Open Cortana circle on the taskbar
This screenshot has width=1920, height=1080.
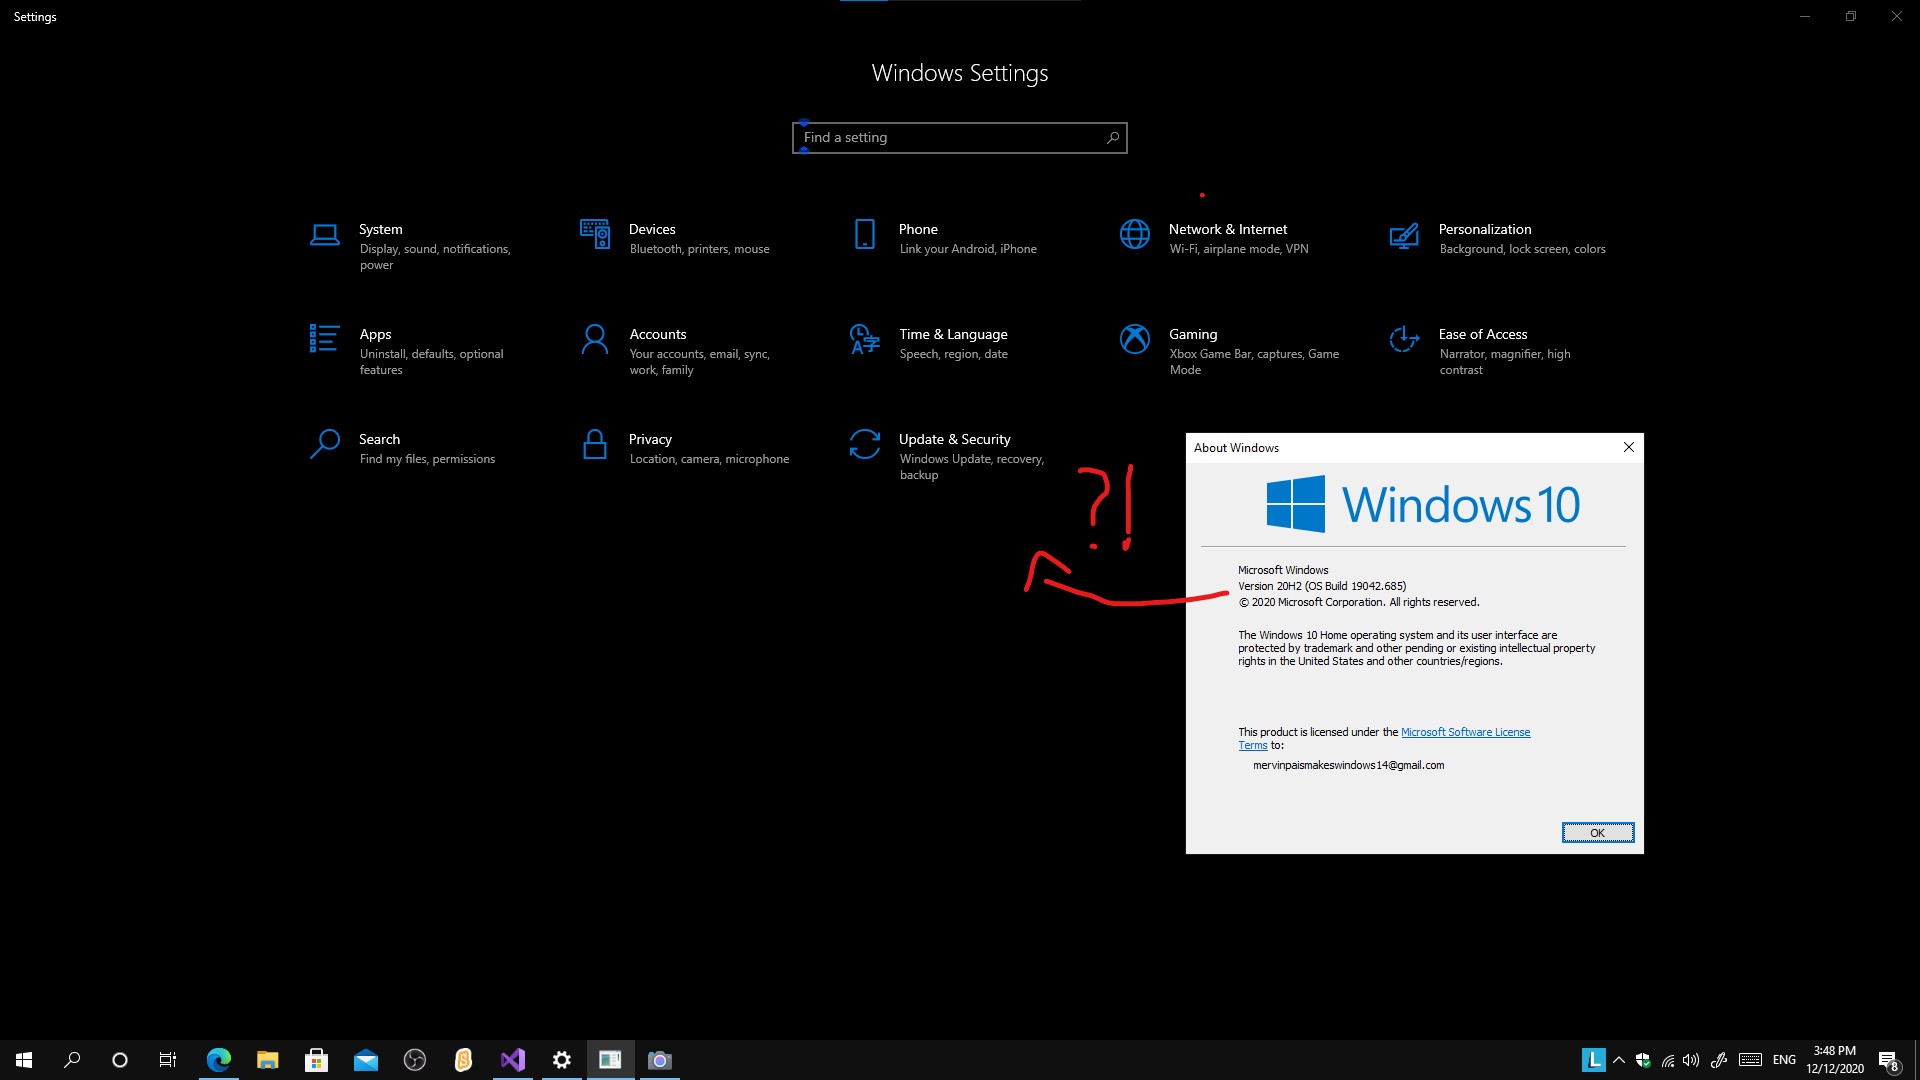(120, 1060)
